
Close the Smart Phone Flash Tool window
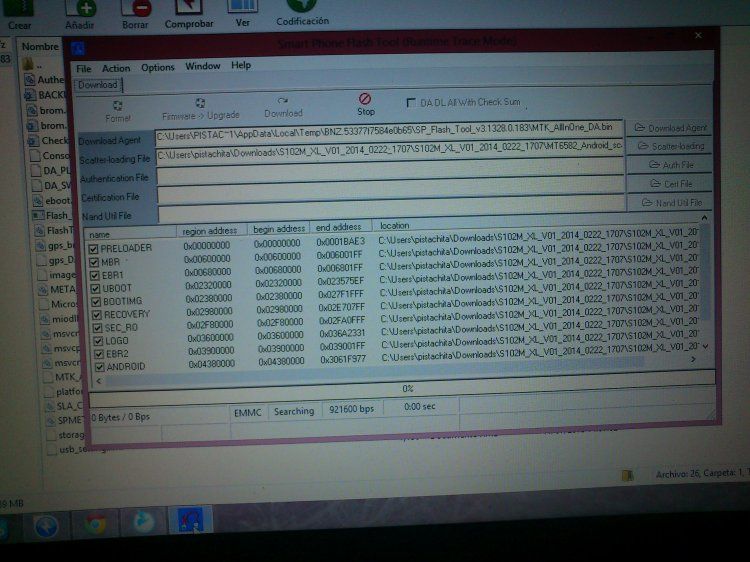pos(698,36)
